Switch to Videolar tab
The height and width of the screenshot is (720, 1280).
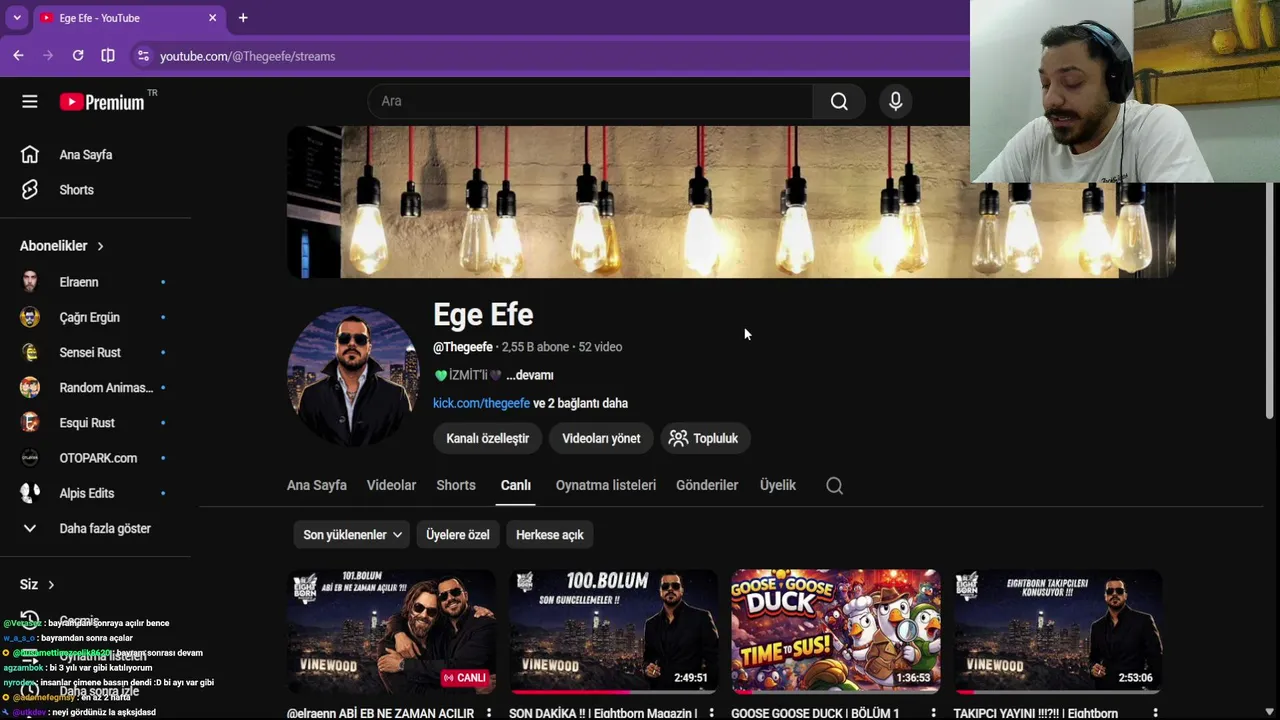point(391,485)
